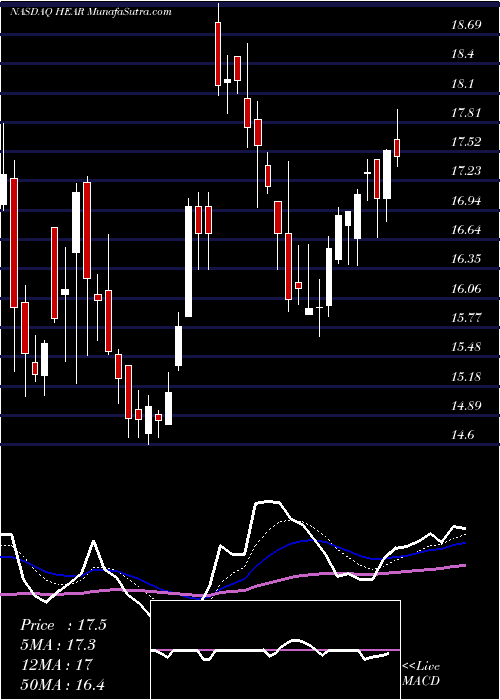Click the 12MA : 17 readout

click(56, 664)
